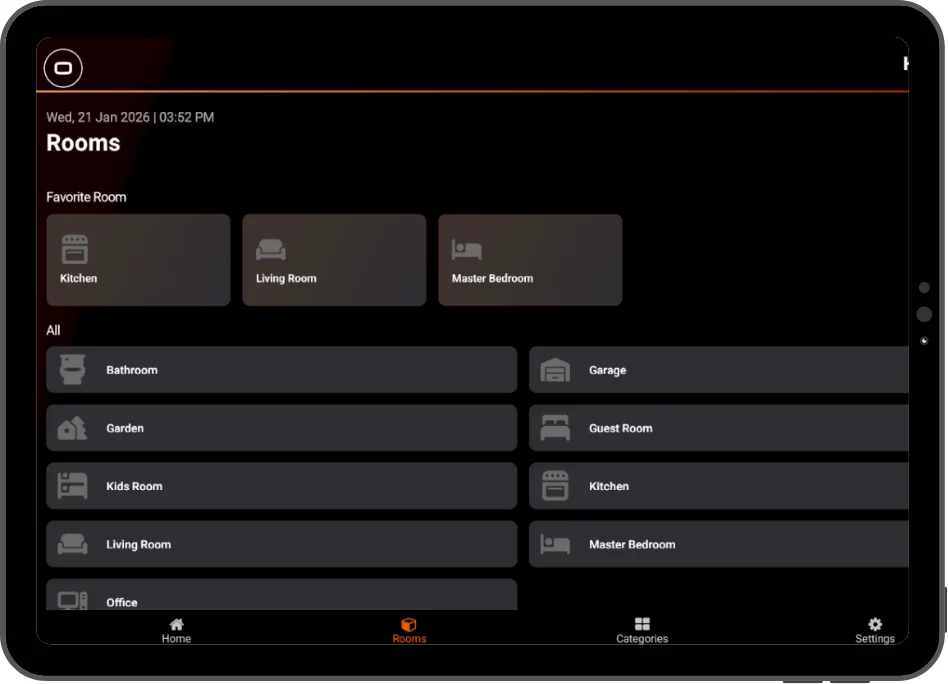Open the Living Room favorite card
948x684 pixels.
point(334,260)
